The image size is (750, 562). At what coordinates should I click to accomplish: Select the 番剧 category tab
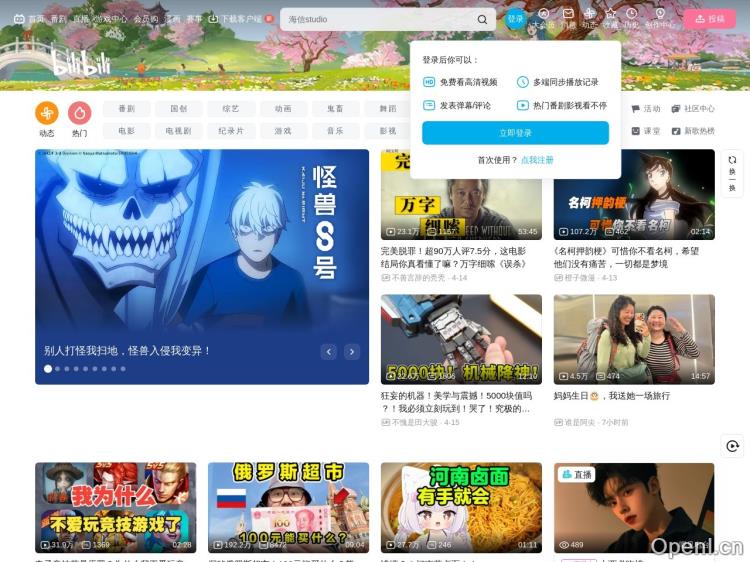[126, 109]
